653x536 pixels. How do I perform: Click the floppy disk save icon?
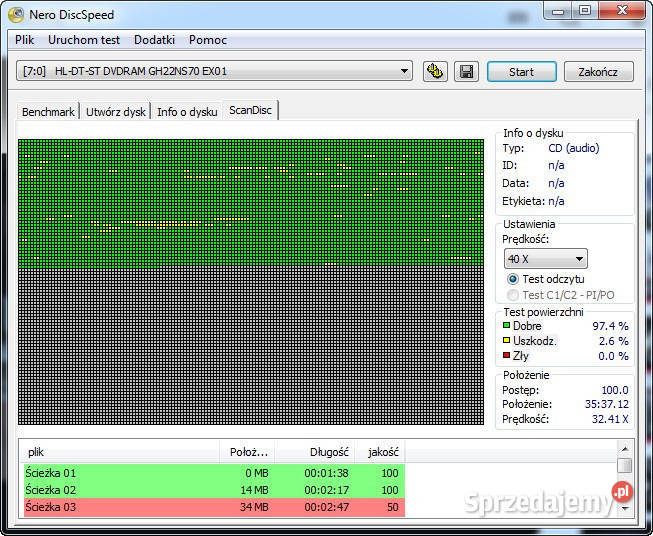click(465, 72)
